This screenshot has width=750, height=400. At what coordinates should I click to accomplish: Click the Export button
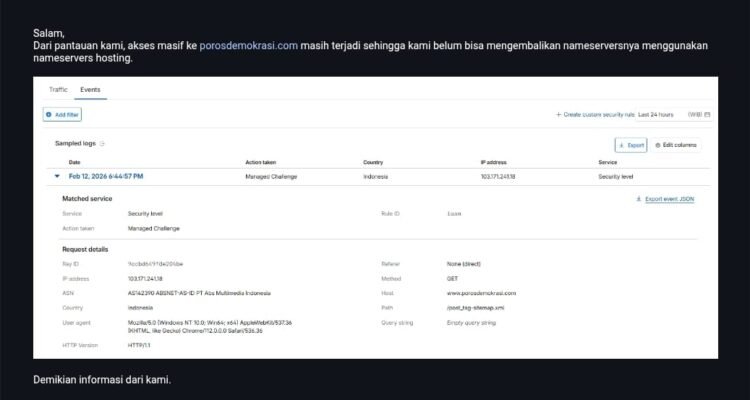pos(630,145)
